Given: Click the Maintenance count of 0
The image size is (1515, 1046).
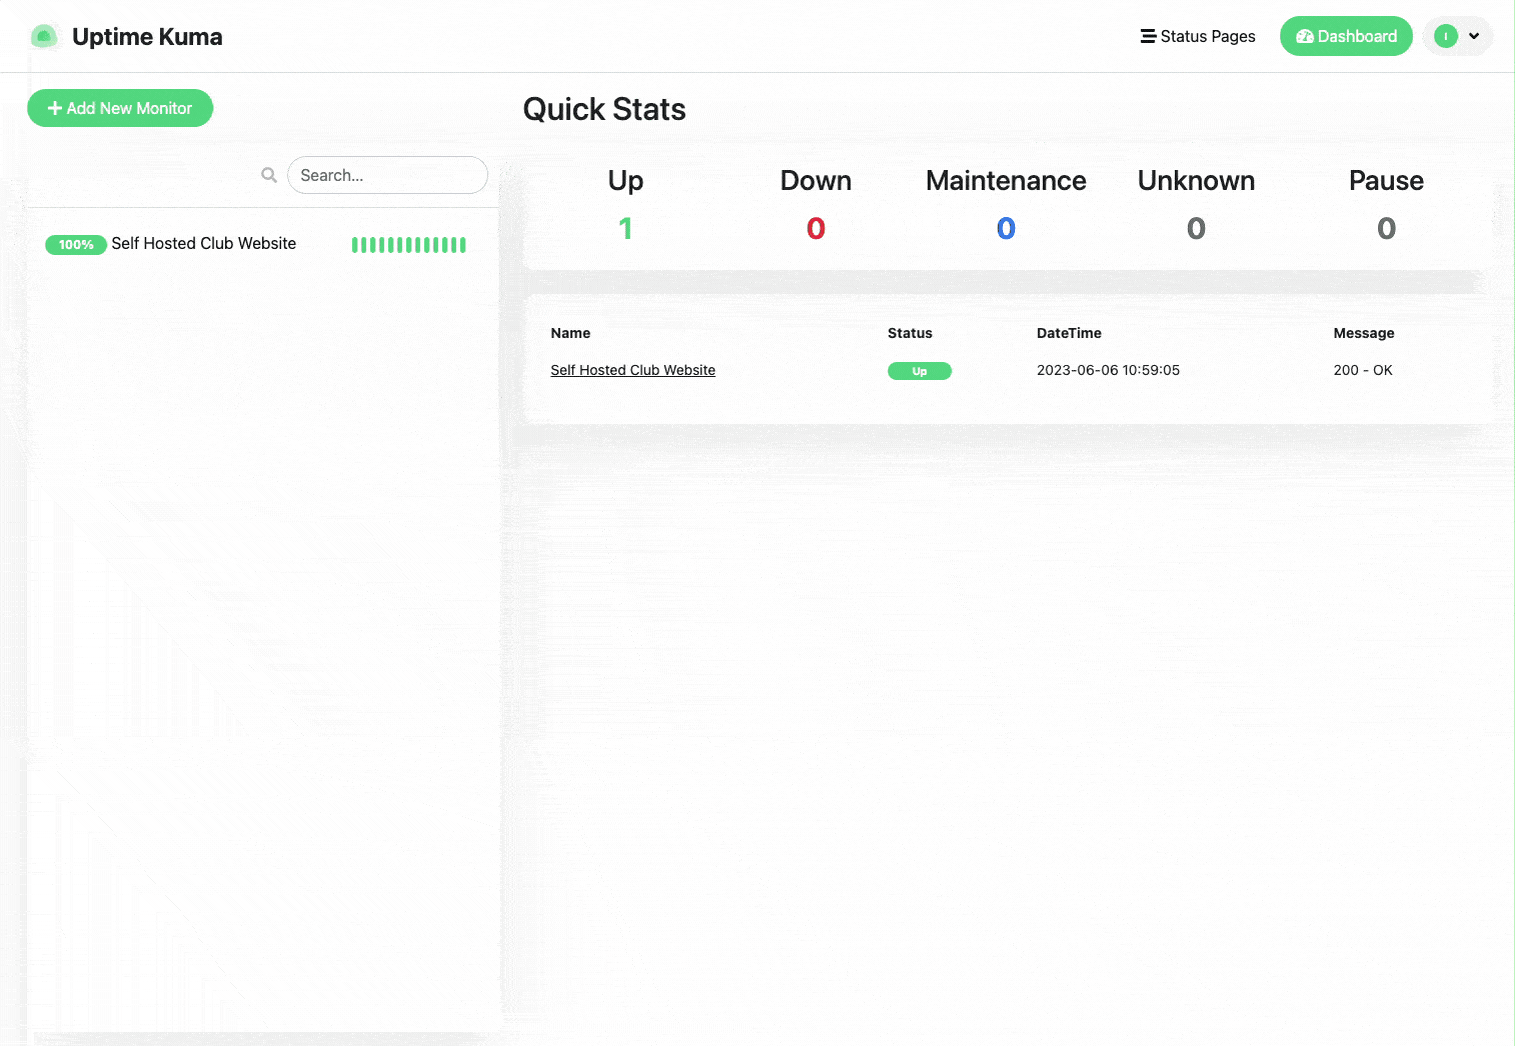Looking at the screenshot, I should [1006, 229].
